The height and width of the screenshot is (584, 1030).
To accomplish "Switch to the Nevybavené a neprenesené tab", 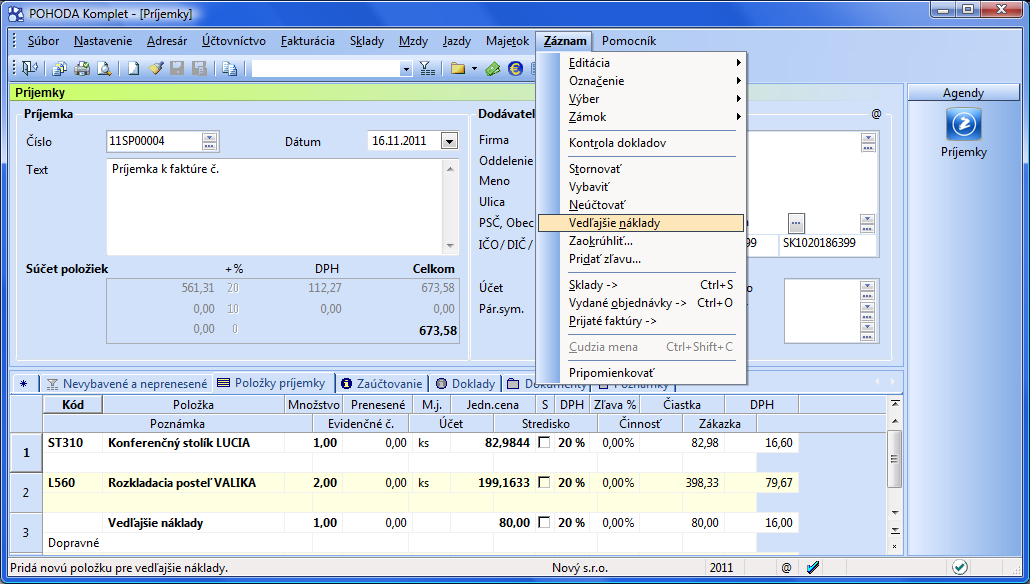I will click(x=127, y=384).
